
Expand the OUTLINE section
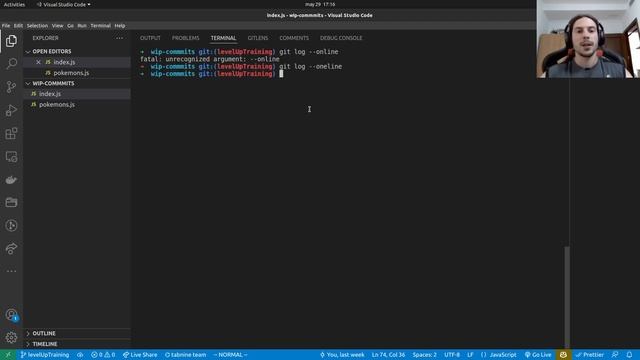[x=78, y=333]
